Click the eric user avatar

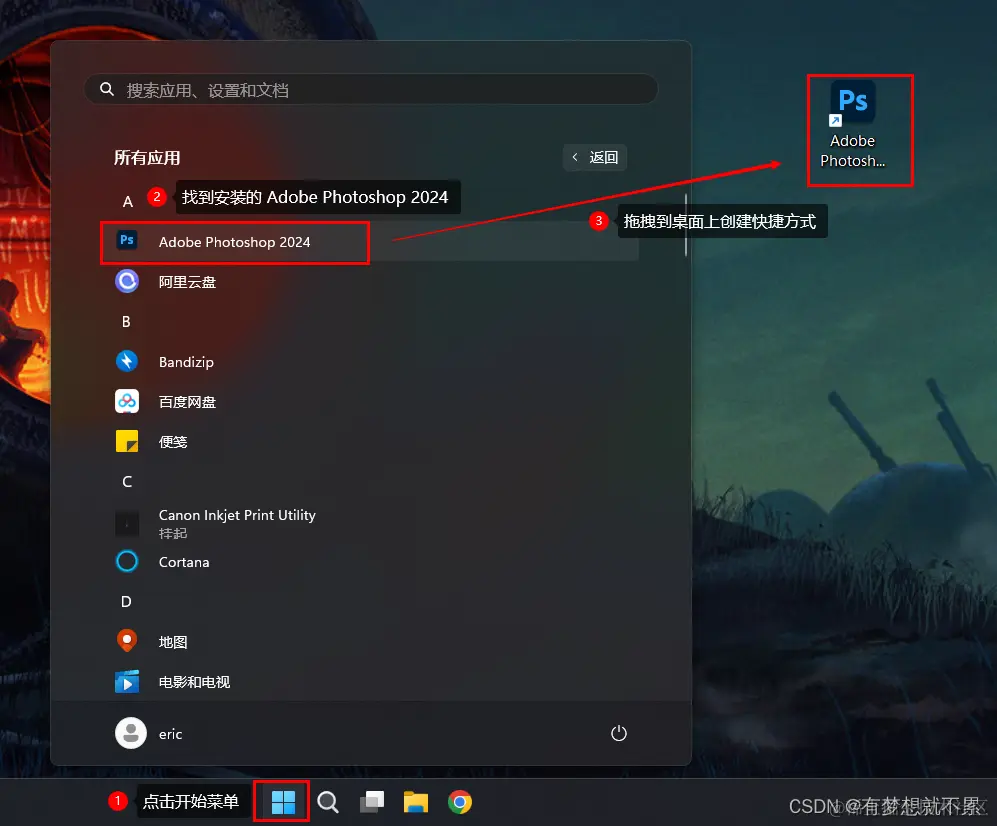pos(131,733)
